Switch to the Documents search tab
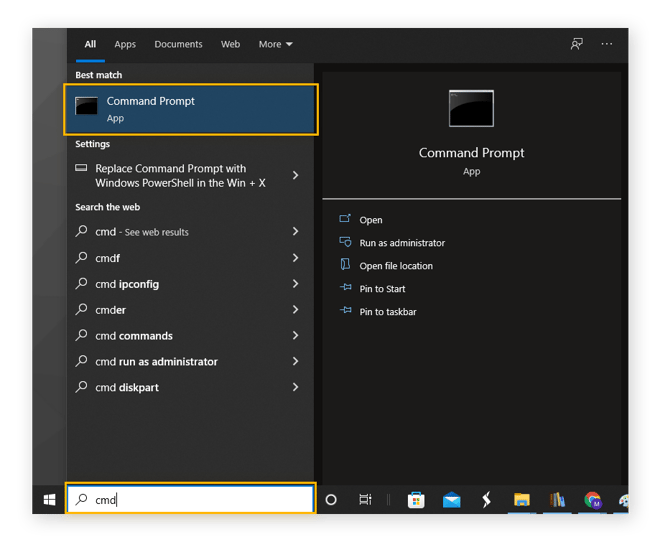This screenshot has width=660, height=542. coord(178,44)
